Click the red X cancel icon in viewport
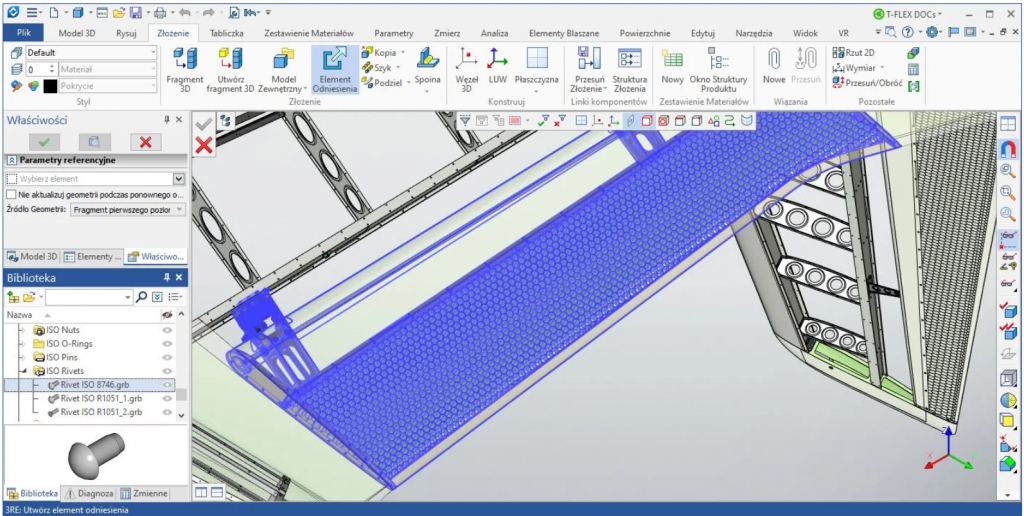The height and width of the screenshot is (516, 1024). (204, 146)
